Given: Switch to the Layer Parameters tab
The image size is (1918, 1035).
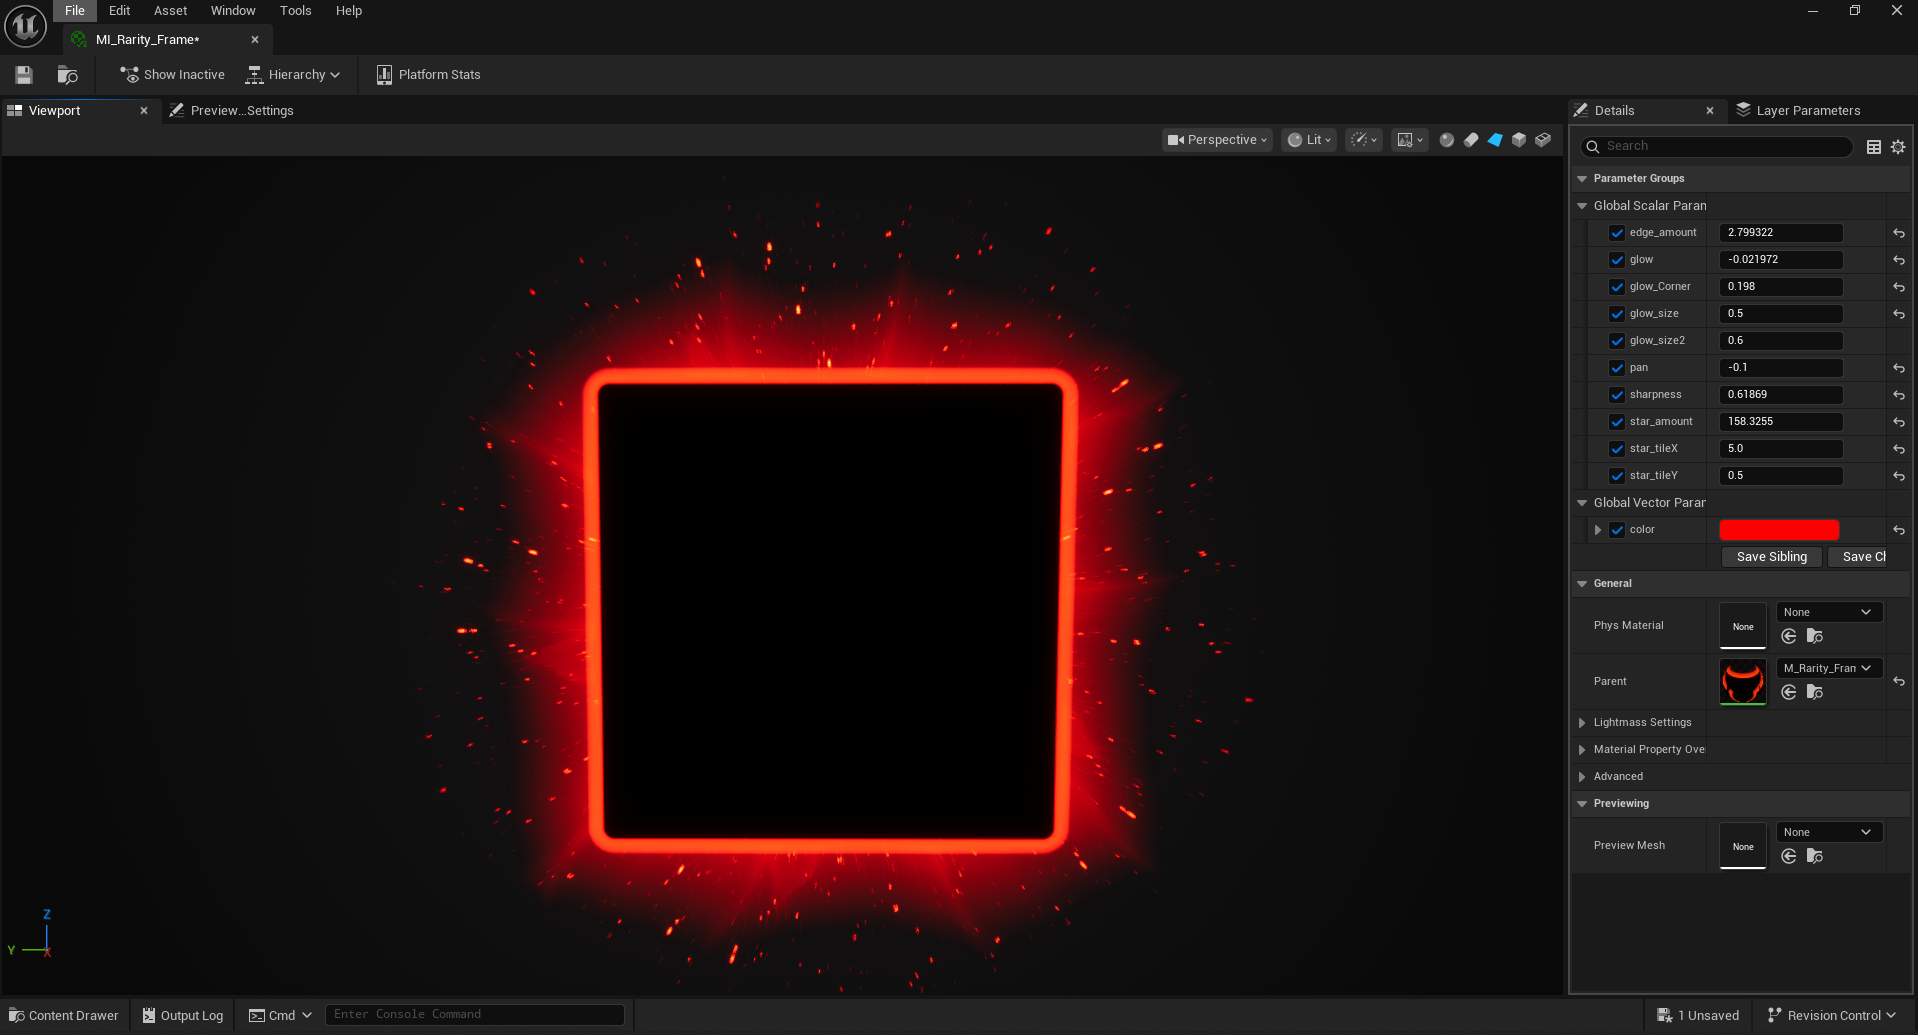Looking at the screenshot, I should (x=1807, y=111).
